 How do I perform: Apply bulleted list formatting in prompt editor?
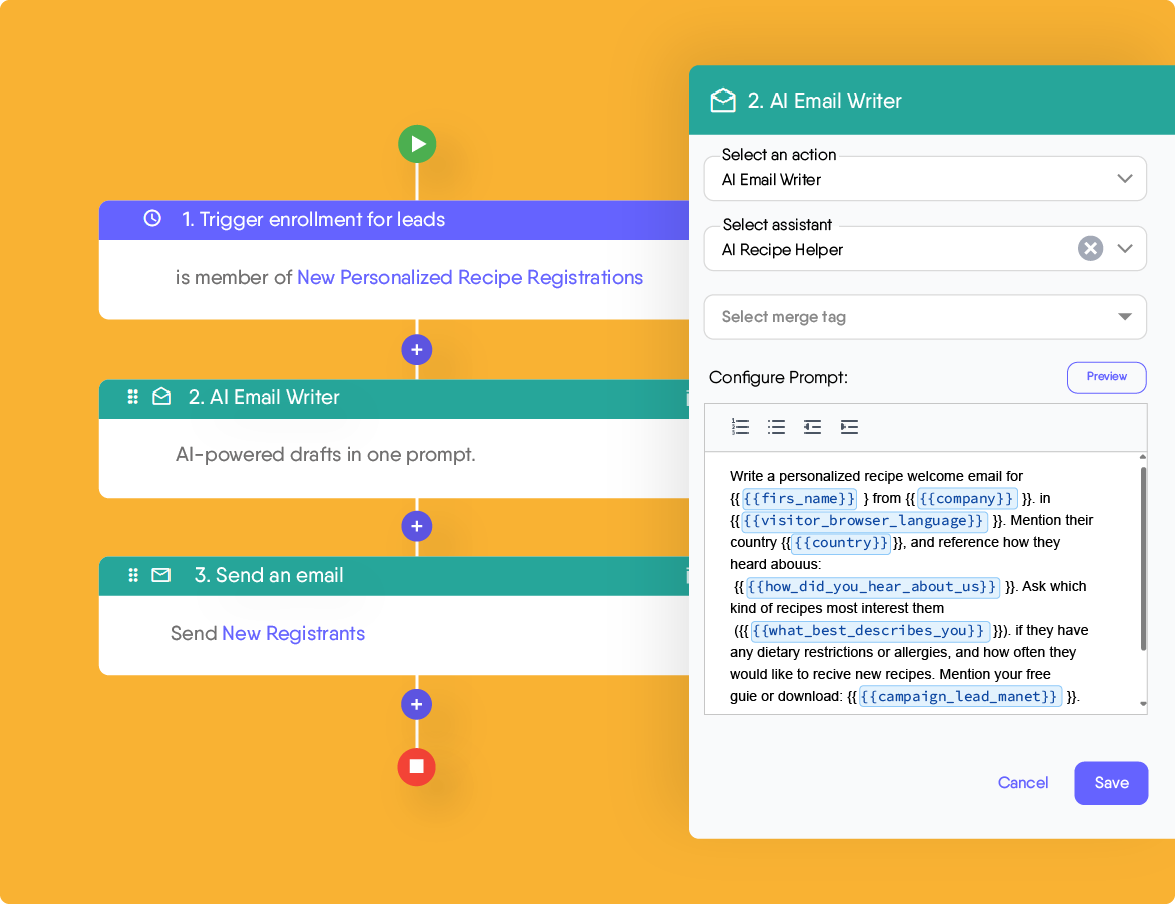point(776,427)
